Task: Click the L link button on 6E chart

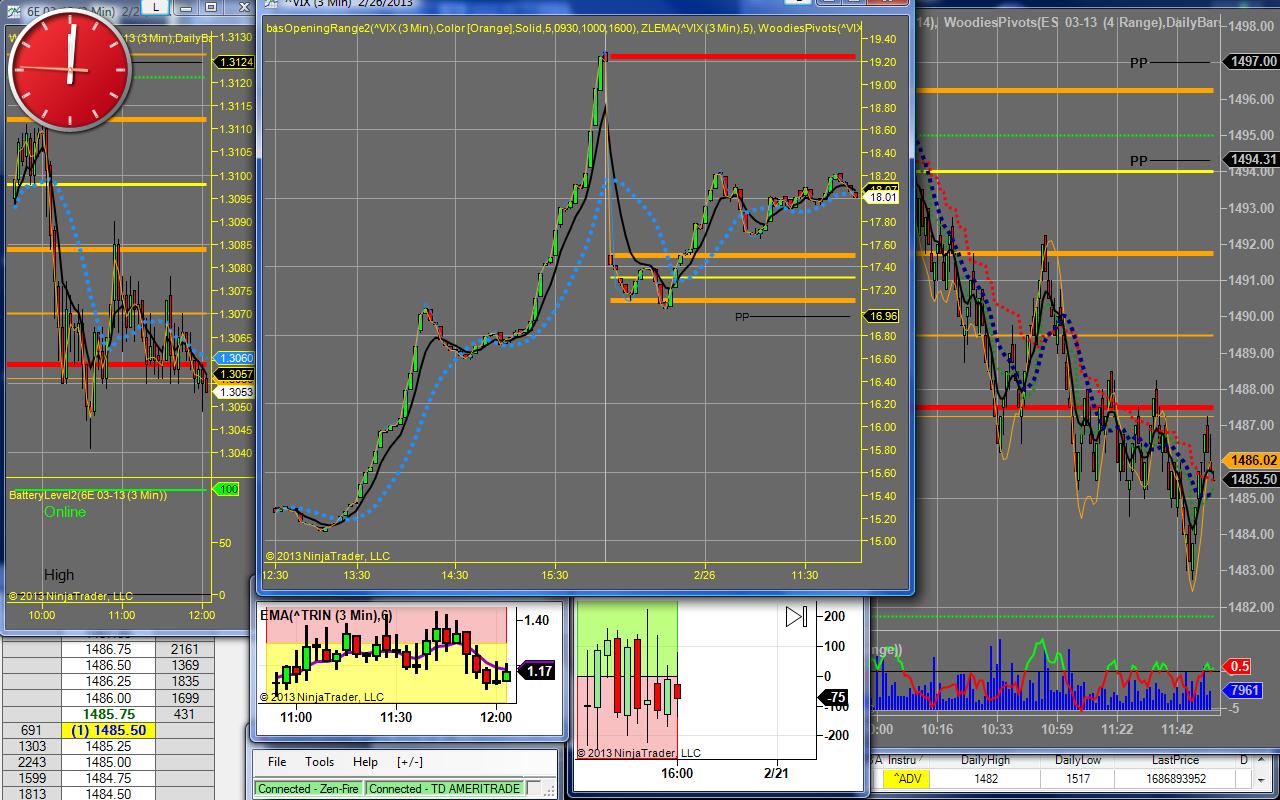Action: tap(155, 6)
